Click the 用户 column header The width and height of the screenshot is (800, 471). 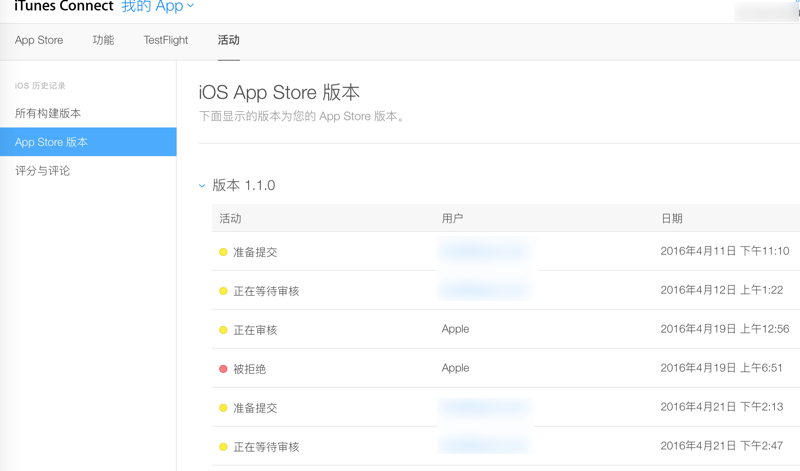(452, 218)
